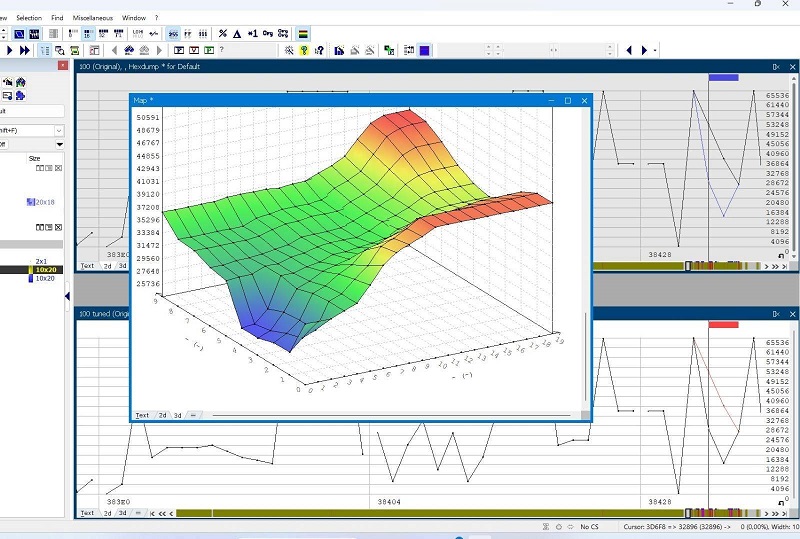Switch Map window to Text tab

point(142,415)
